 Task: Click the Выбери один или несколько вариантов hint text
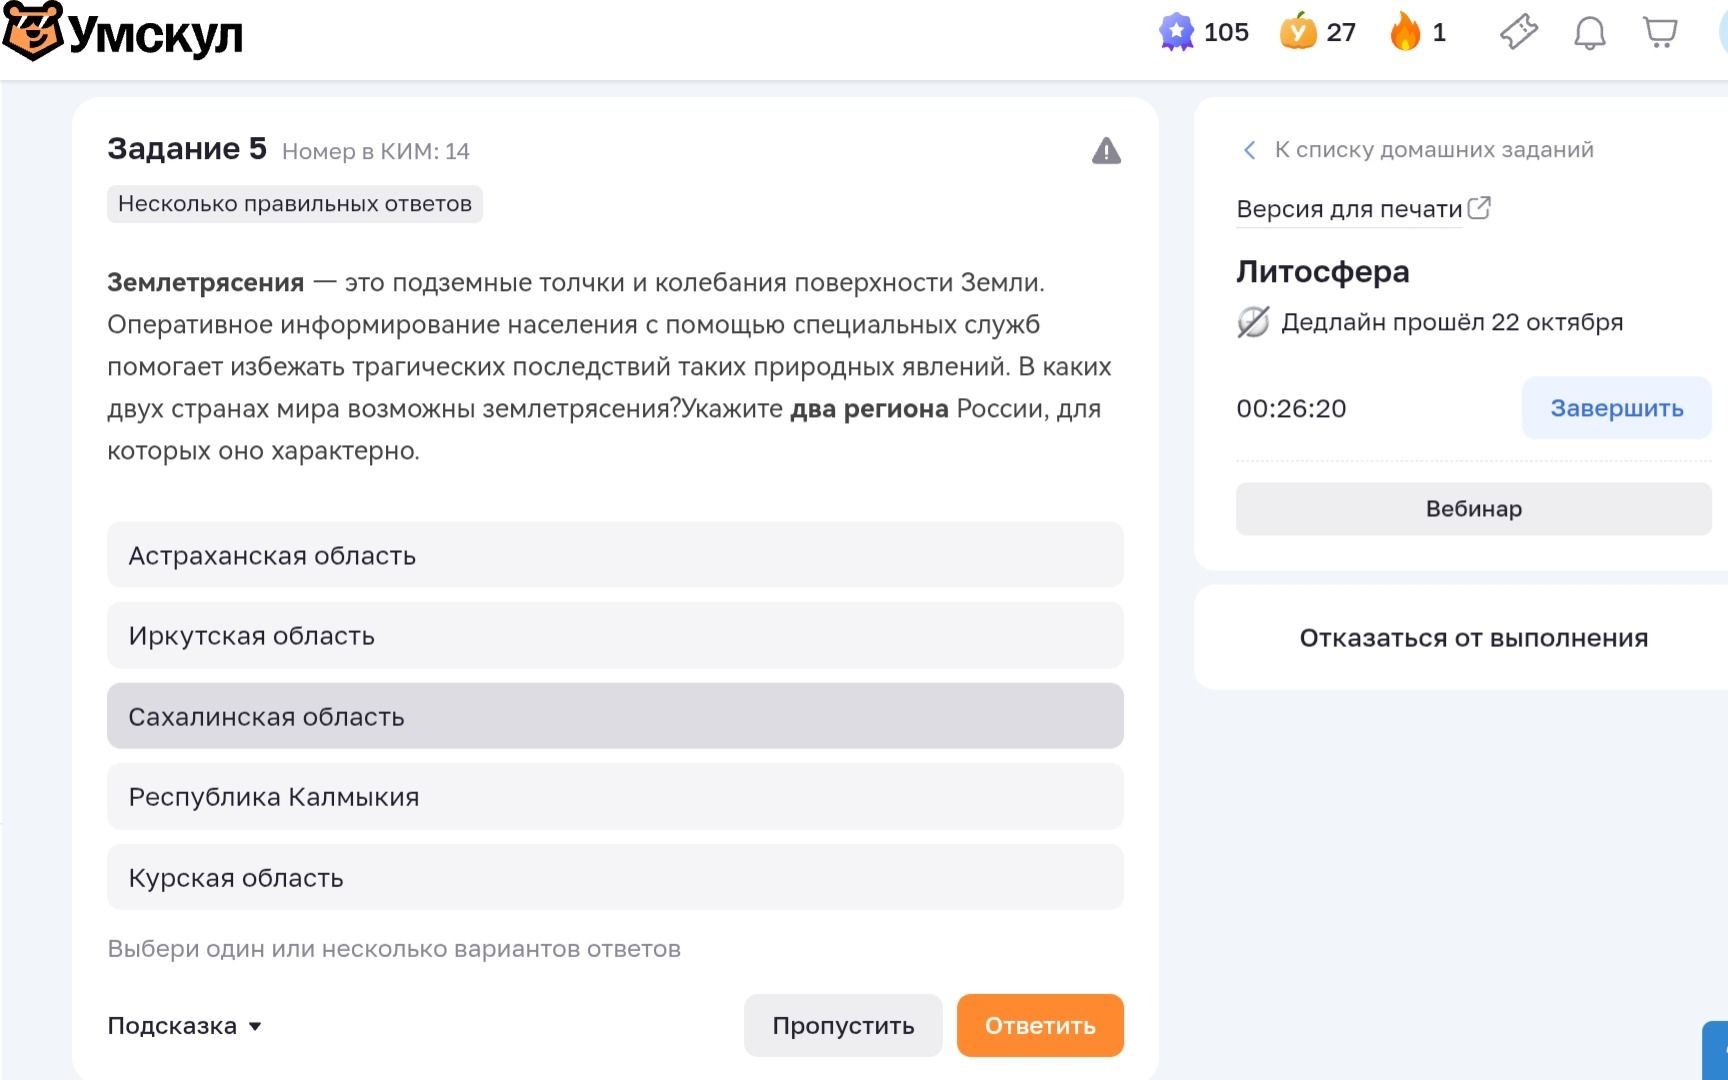coord(394,949)
